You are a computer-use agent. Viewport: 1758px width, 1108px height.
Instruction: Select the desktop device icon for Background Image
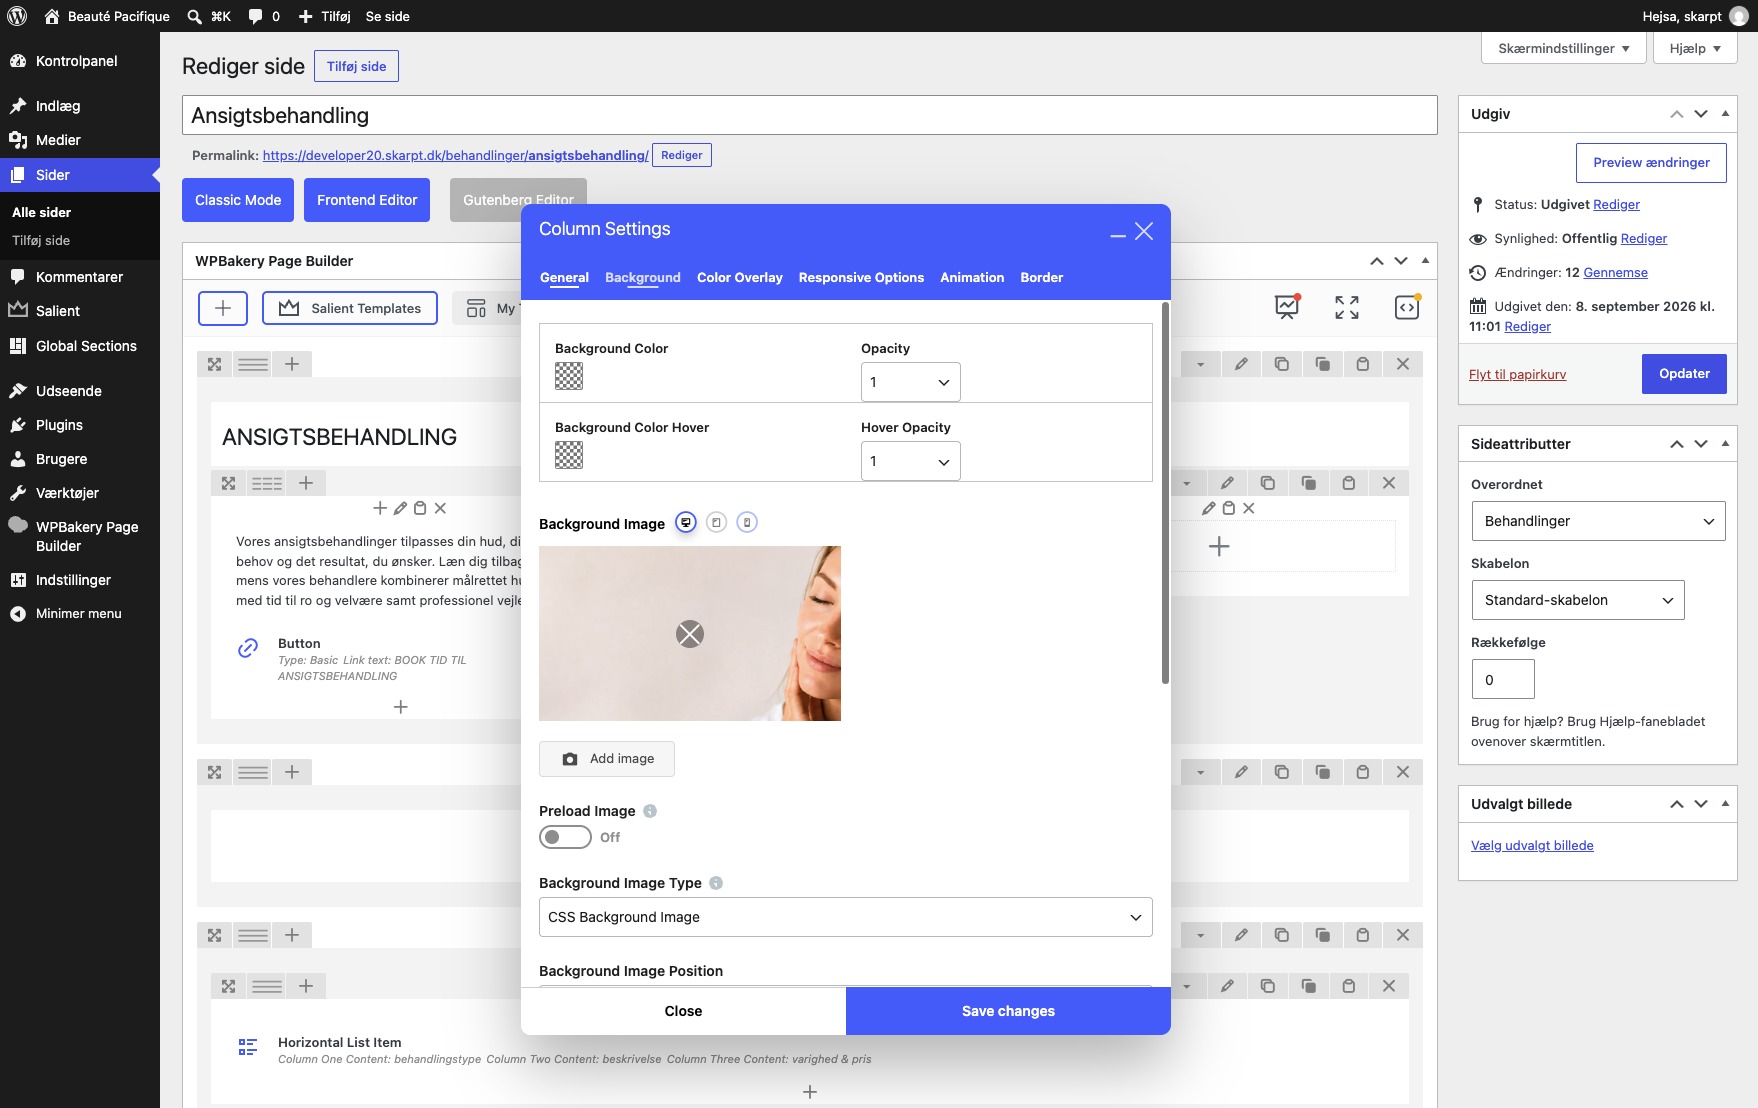[x=686, y=523]
